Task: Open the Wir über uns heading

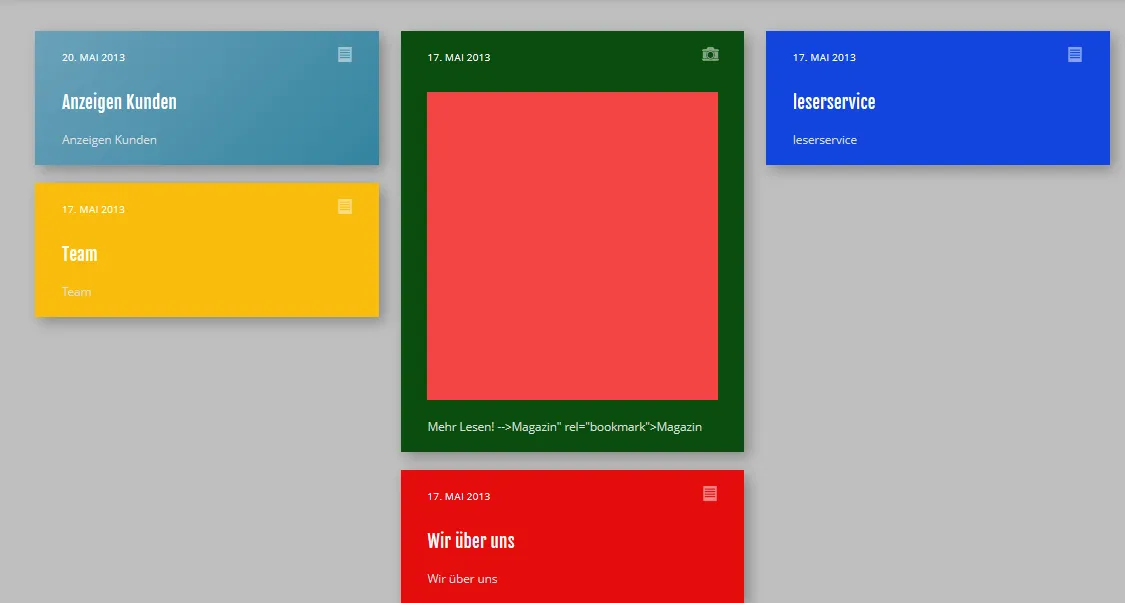Action: pyautogui.click(x=471, y=541)
